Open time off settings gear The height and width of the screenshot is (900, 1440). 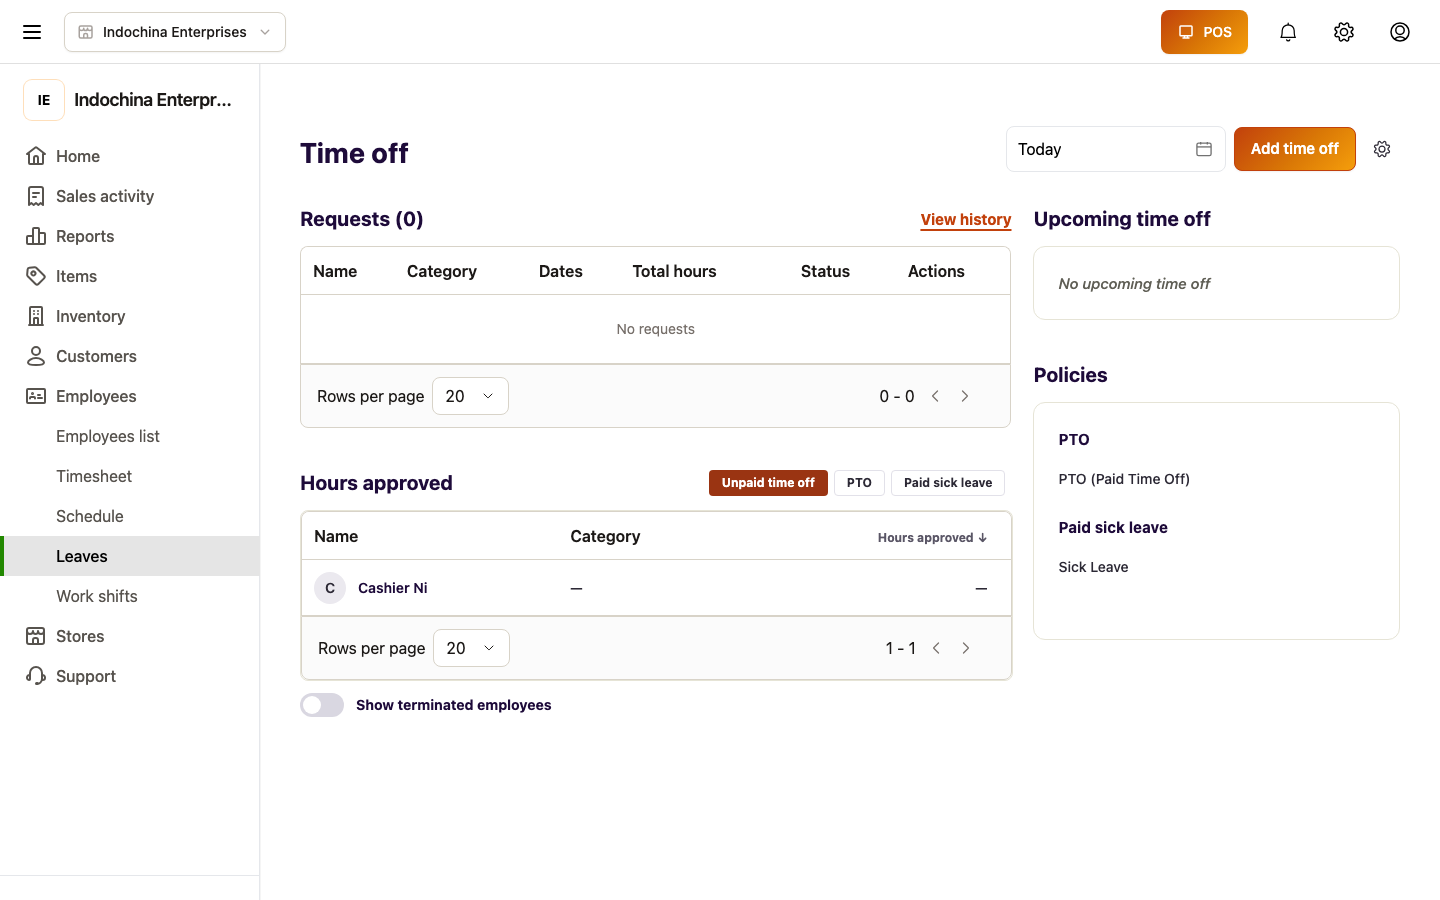pos(1382,149)
